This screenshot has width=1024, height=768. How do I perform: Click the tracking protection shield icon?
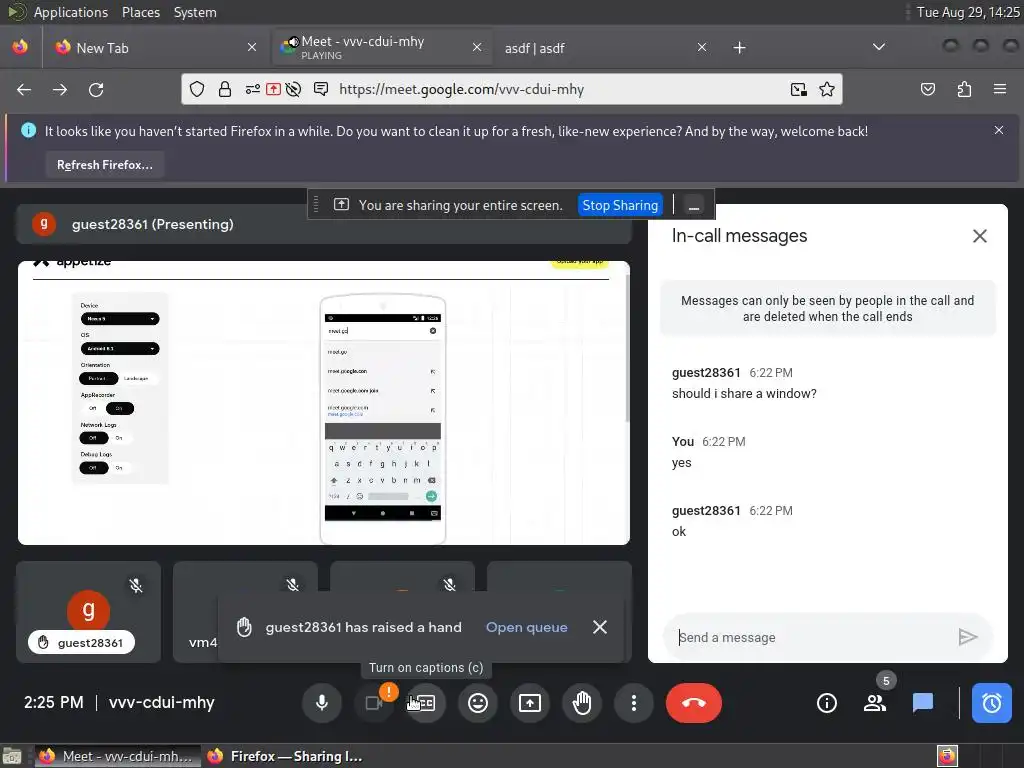pyautogui.click(x=197, y=89)
